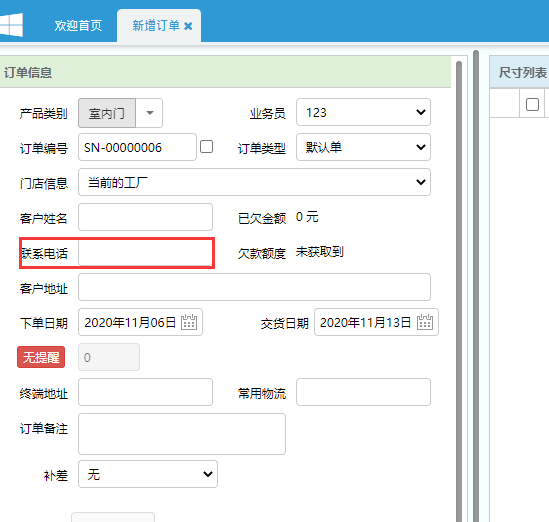This screenshot has width=549, height=522.
Task: Select the 新增订单 tab
Action: pos(156,26)
